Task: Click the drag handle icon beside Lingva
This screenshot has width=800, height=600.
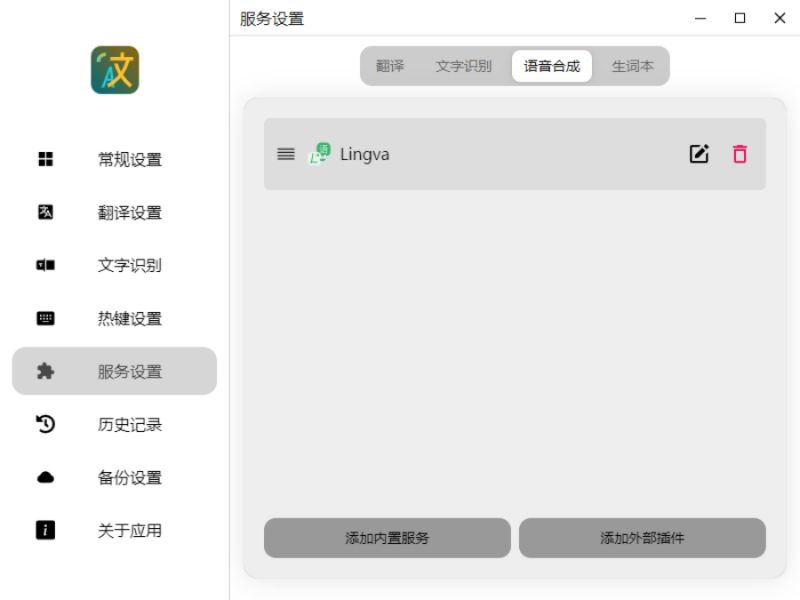Action: point(286,154)
